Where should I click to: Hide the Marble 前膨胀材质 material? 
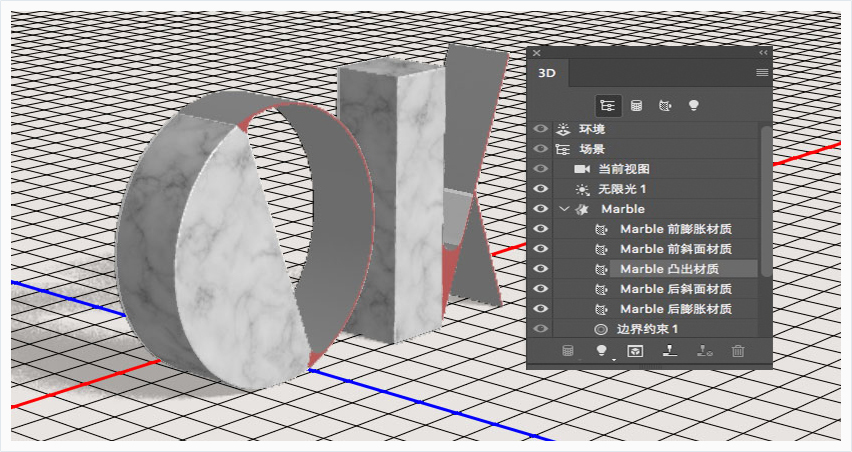tap(540, 229)
